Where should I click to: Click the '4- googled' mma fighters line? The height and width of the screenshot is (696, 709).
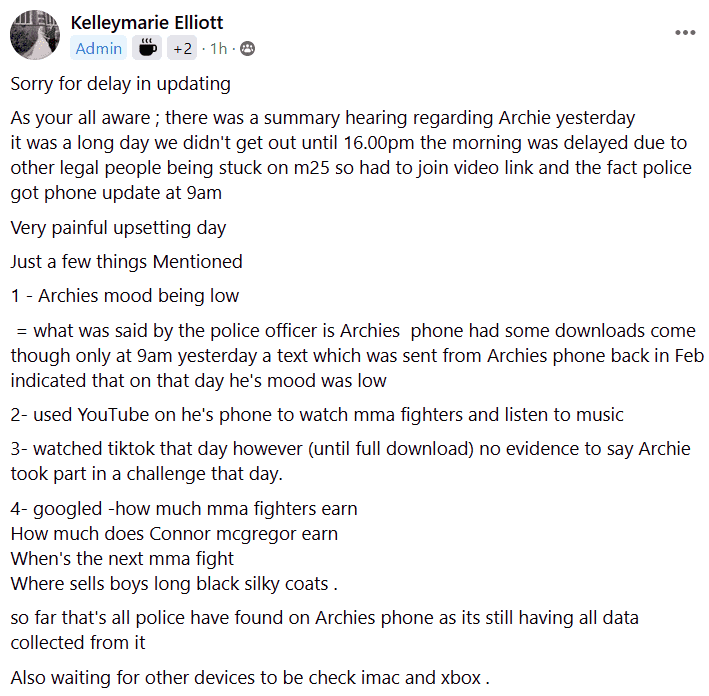point(184,509)
